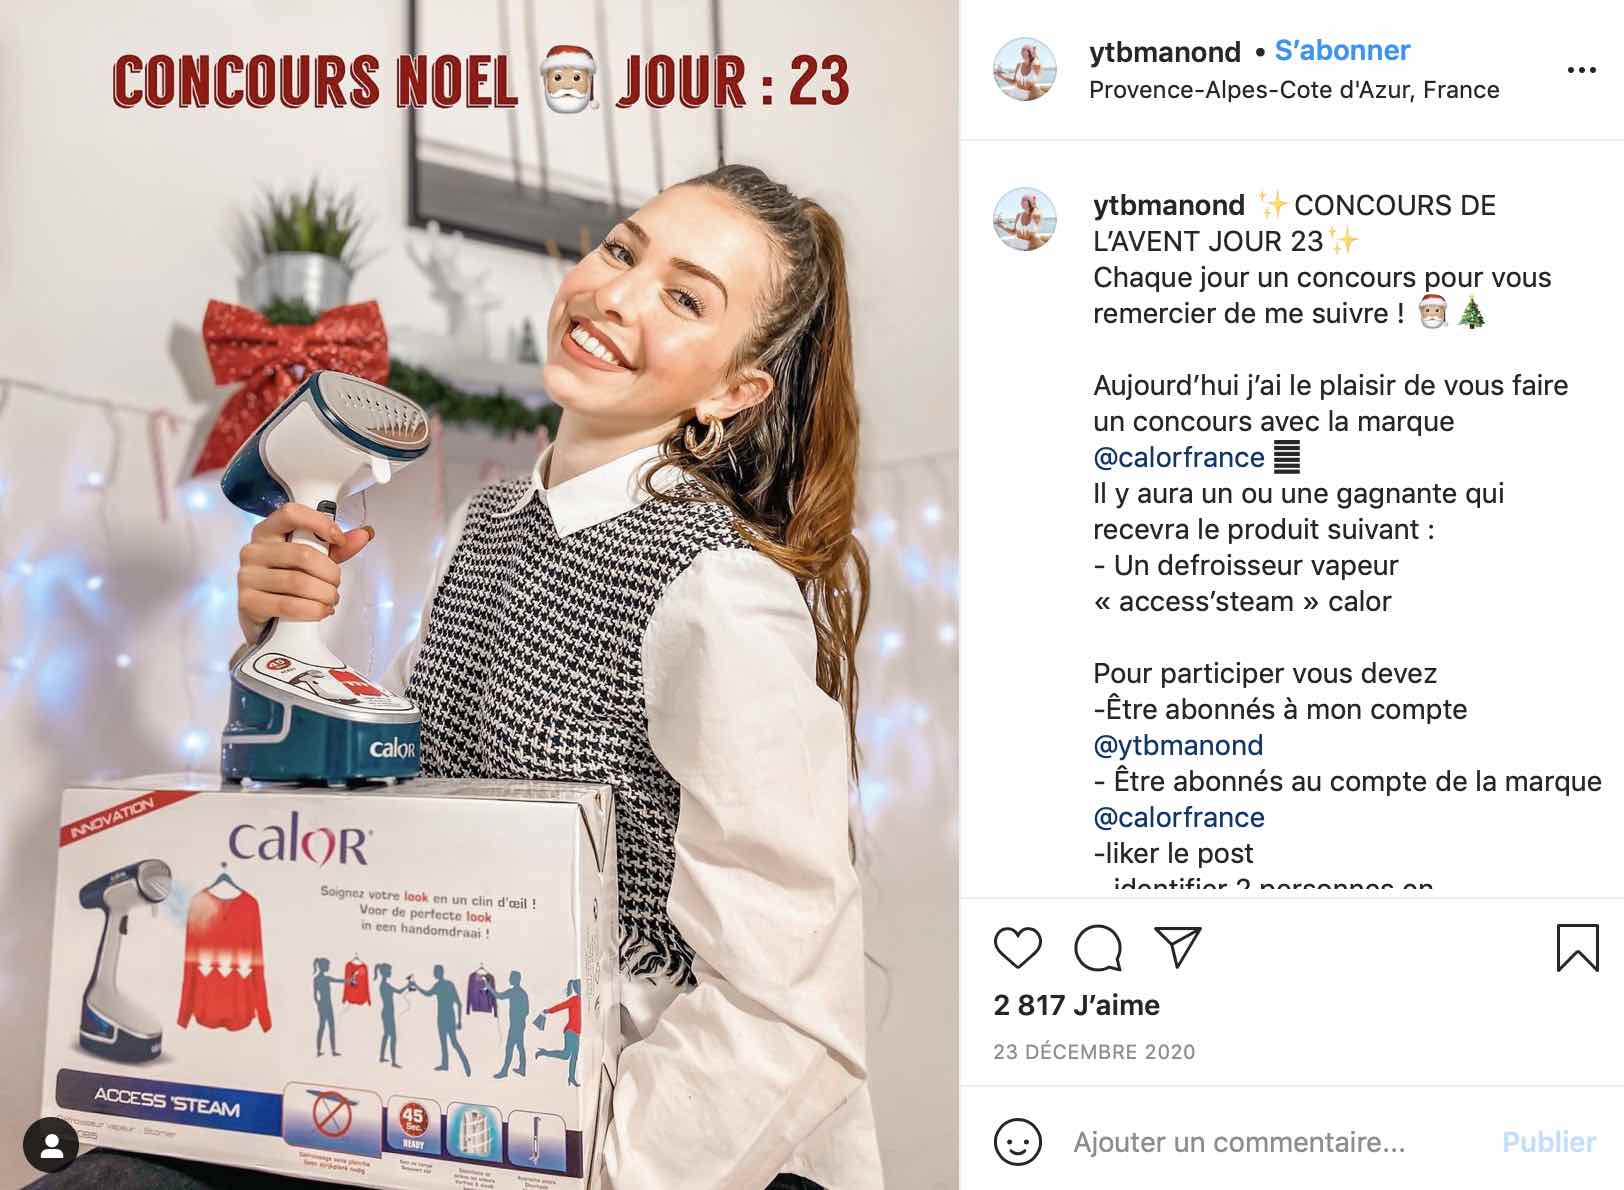Follow account via S'abonner
Screen dimensions: 1624x1190
[1342, 50]
